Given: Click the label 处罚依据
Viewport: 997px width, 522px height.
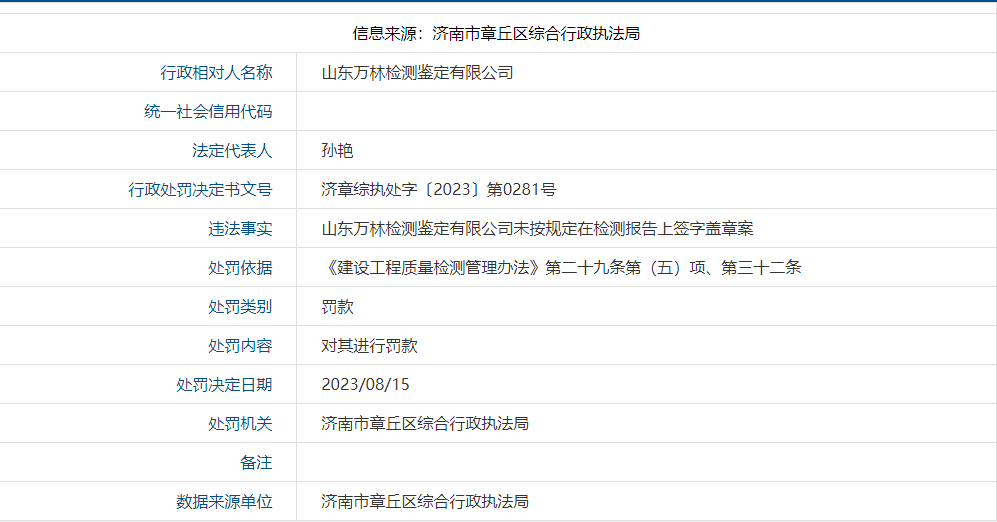Looking at the screenshot, I should [x=240, y=268].
